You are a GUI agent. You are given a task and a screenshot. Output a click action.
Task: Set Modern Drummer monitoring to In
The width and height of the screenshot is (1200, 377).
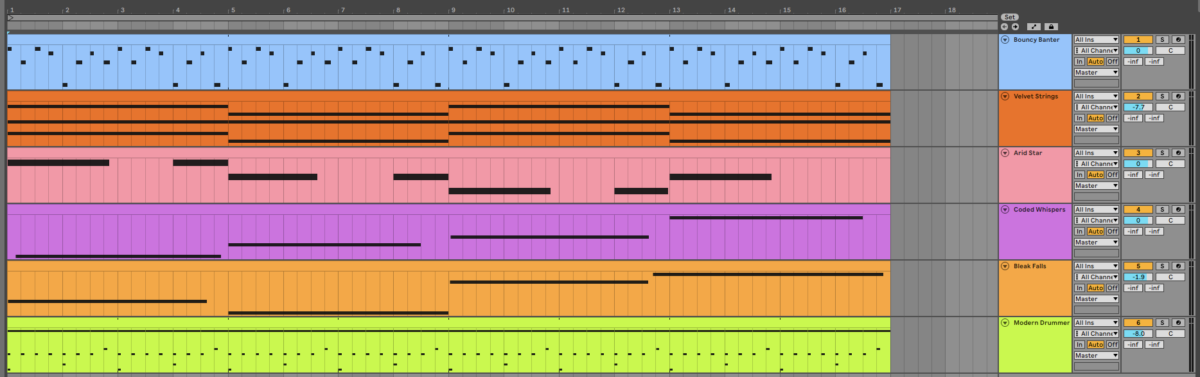1079,344
